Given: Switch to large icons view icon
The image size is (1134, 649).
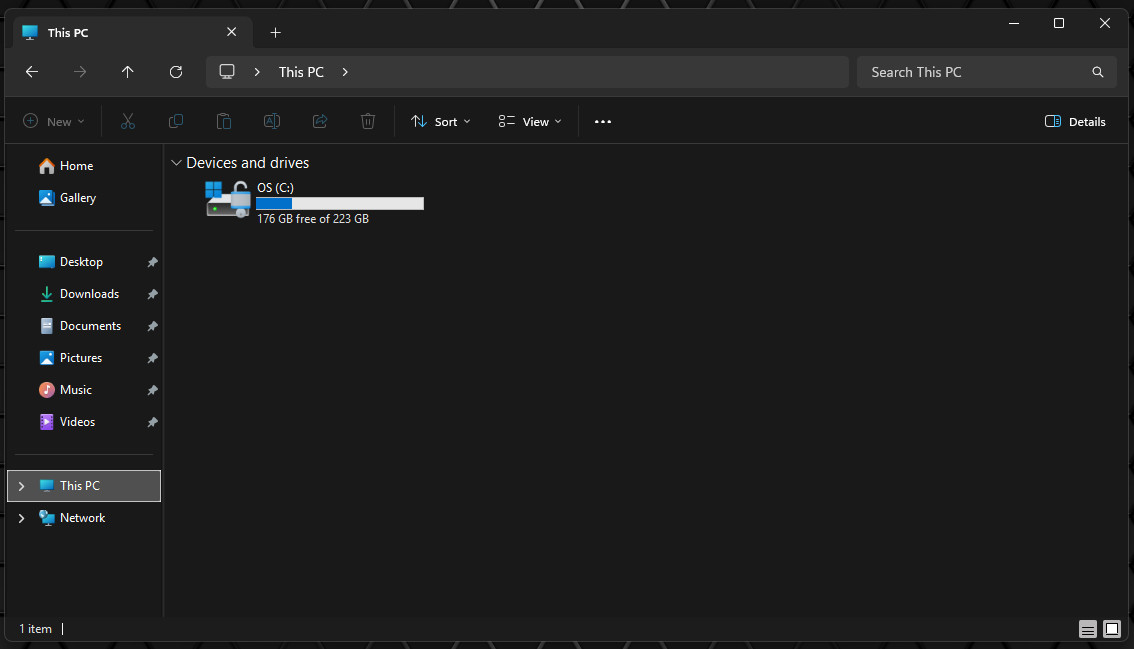Looking at the screenshot, I should 1112,629.
